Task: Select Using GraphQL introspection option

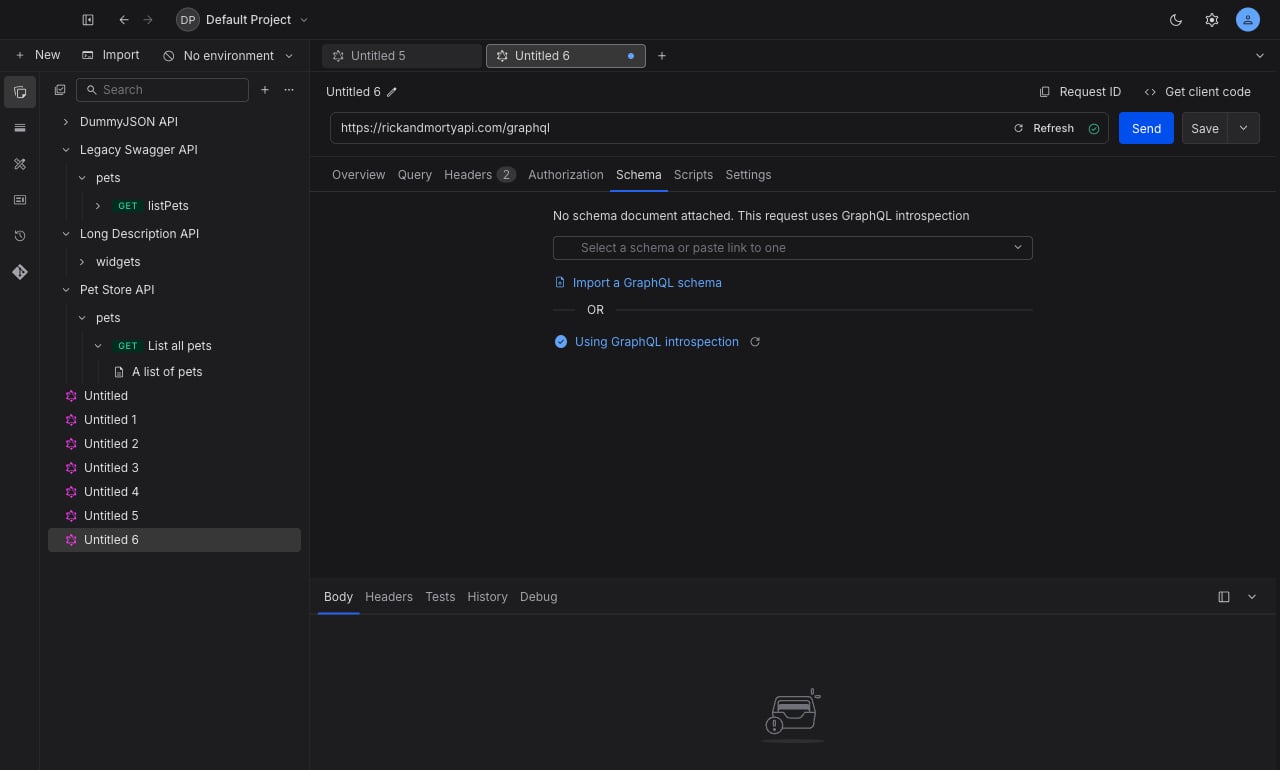Action: pos(647,342)
